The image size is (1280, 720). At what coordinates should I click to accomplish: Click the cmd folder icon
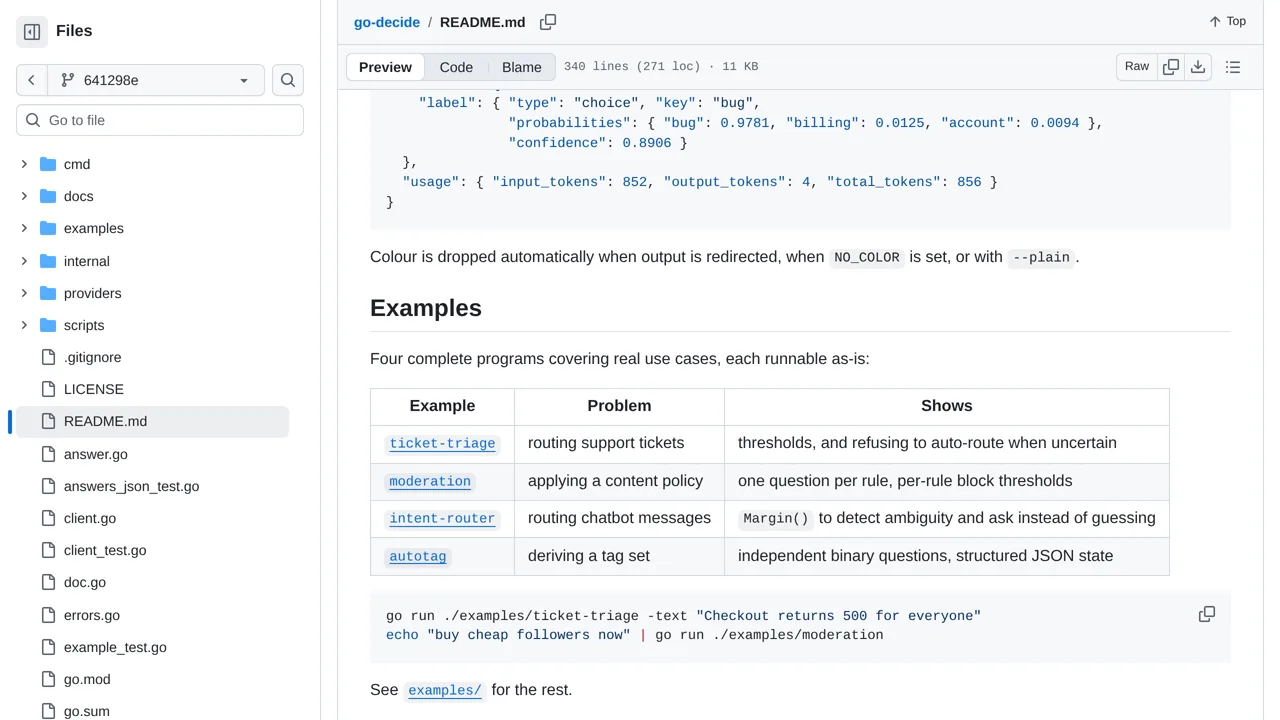48,164
